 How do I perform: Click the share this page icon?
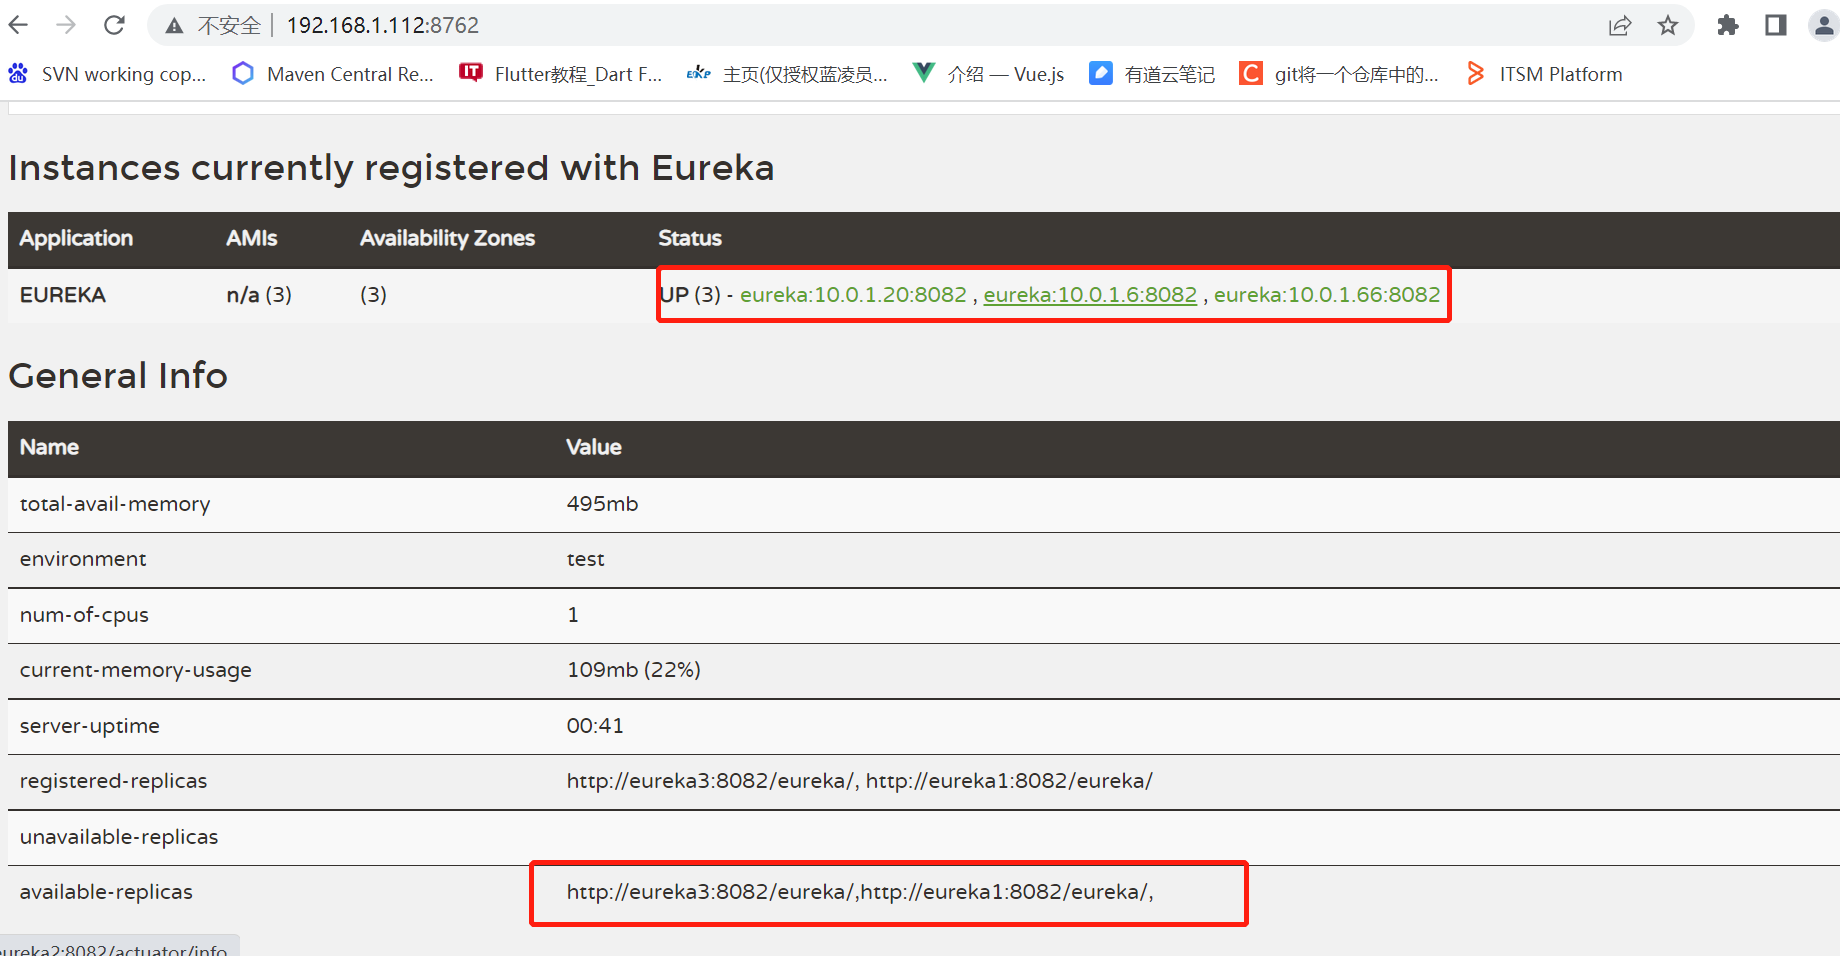1619,26
